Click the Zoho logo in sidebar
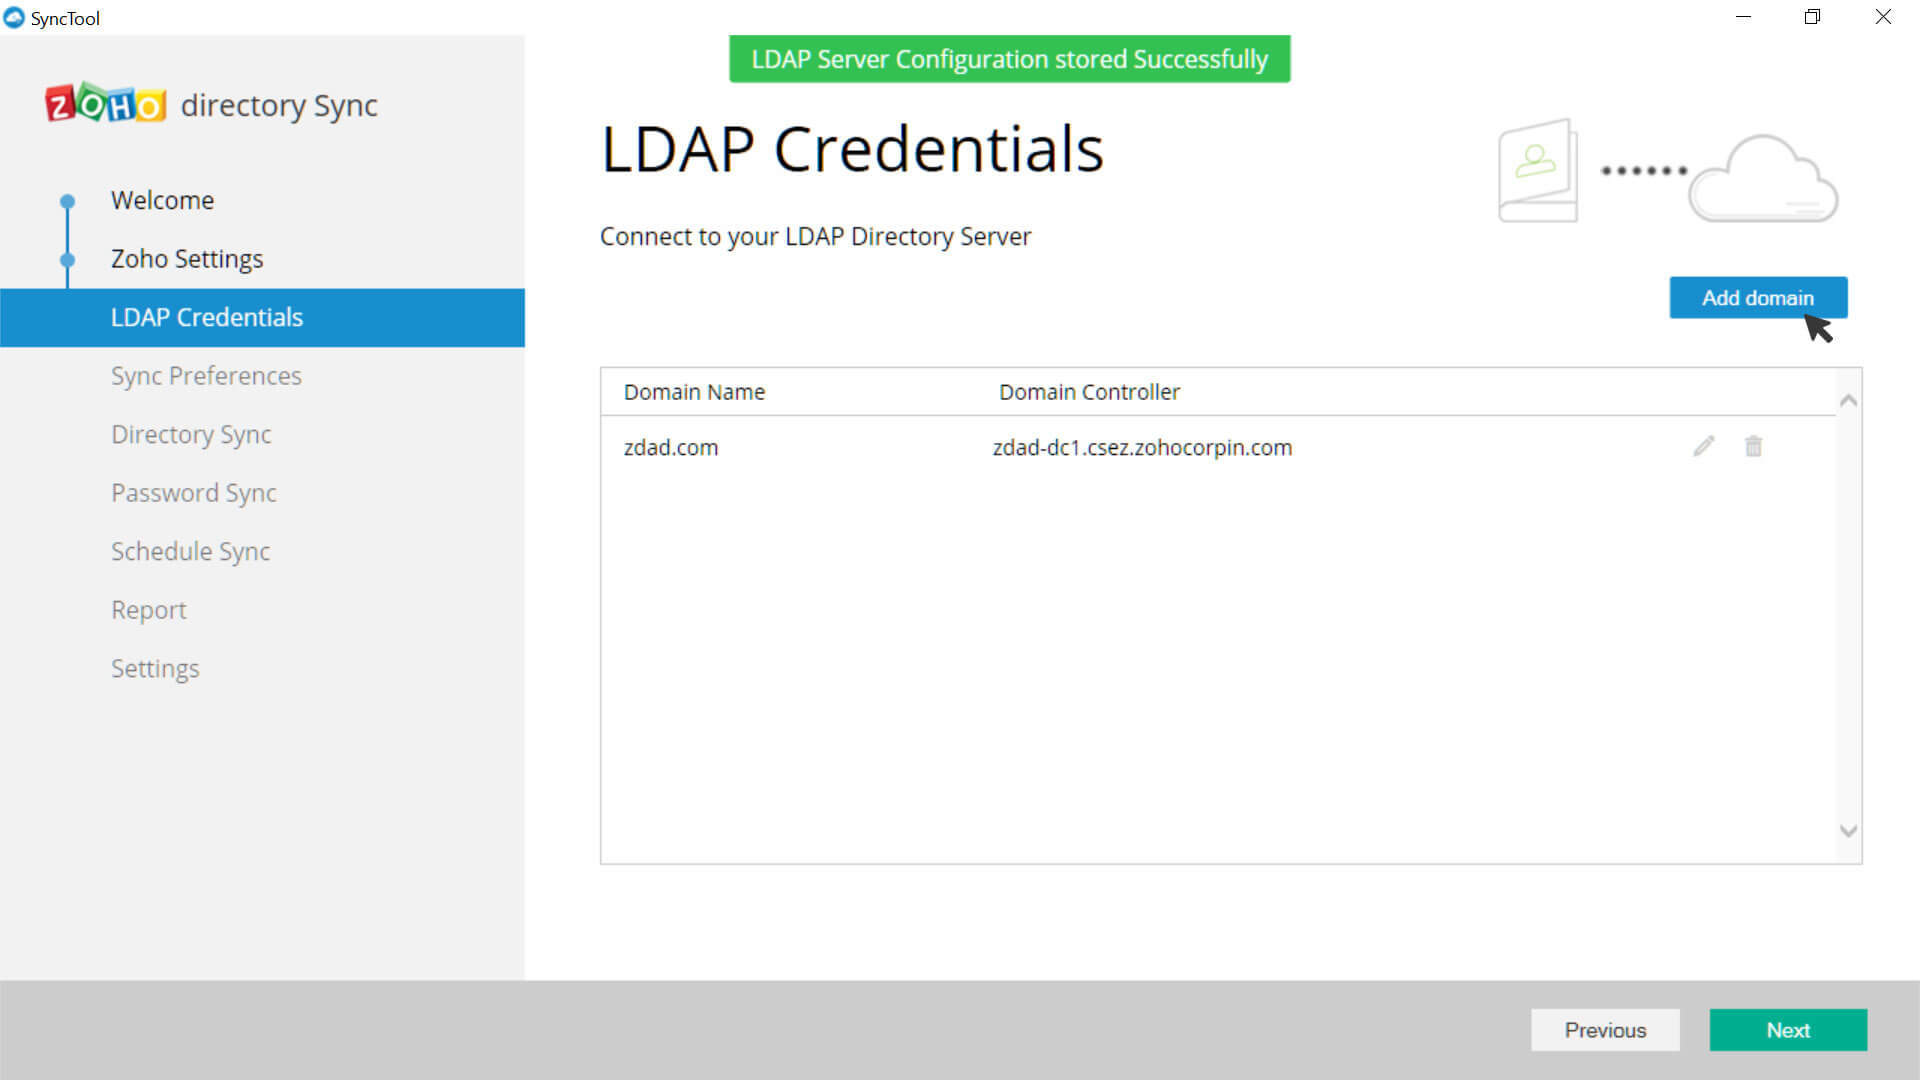The height and width of the screenshot is (1080, 1920). click(x=105, y=104)
